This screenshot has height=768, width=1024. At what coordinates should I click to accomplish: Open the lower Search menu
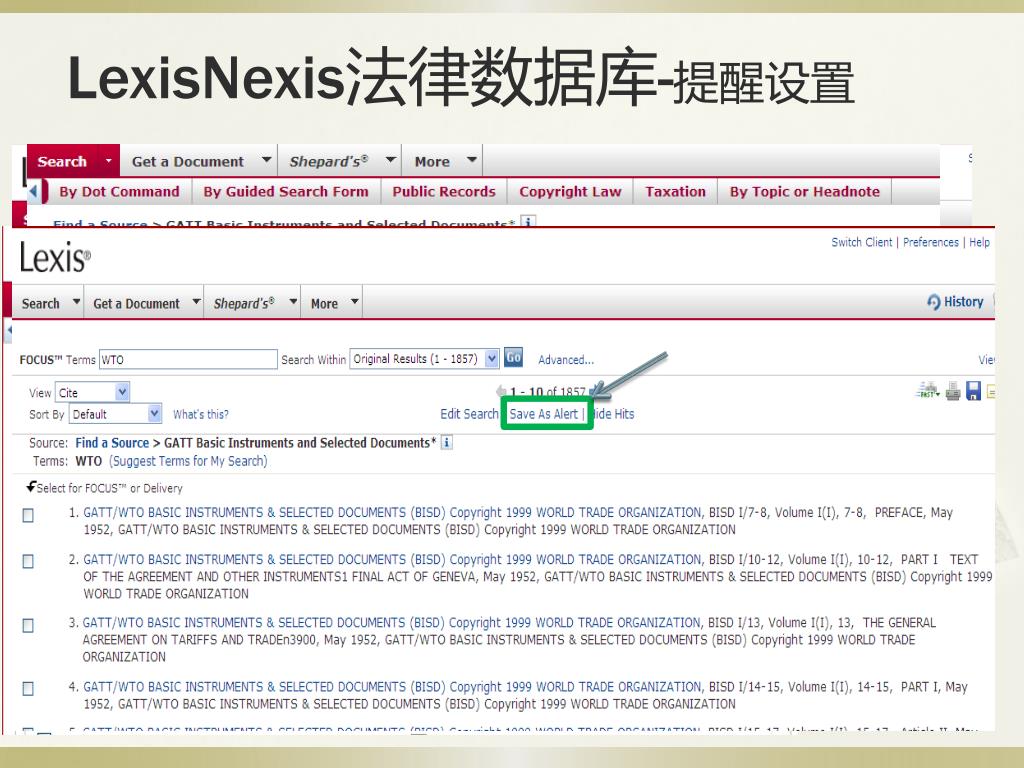coord(40,303)
